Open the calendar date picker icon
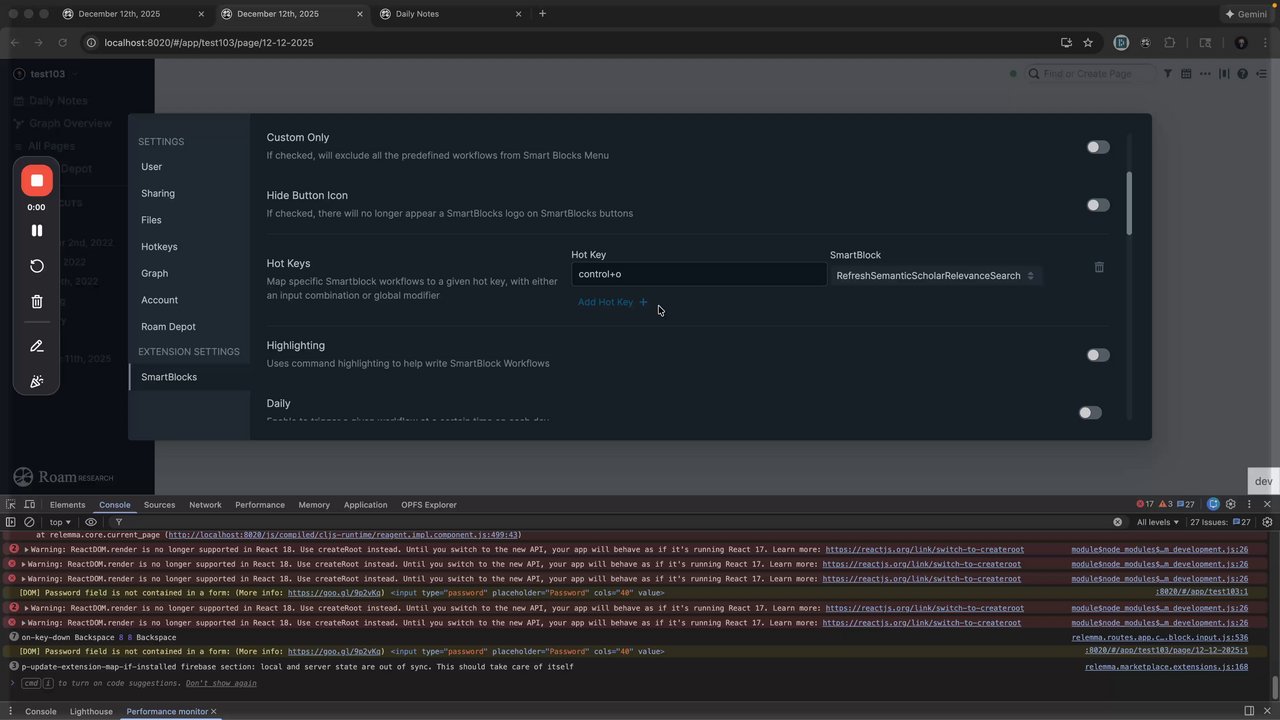Viewport: 1280px width, 720px height. coord(1186,74)
